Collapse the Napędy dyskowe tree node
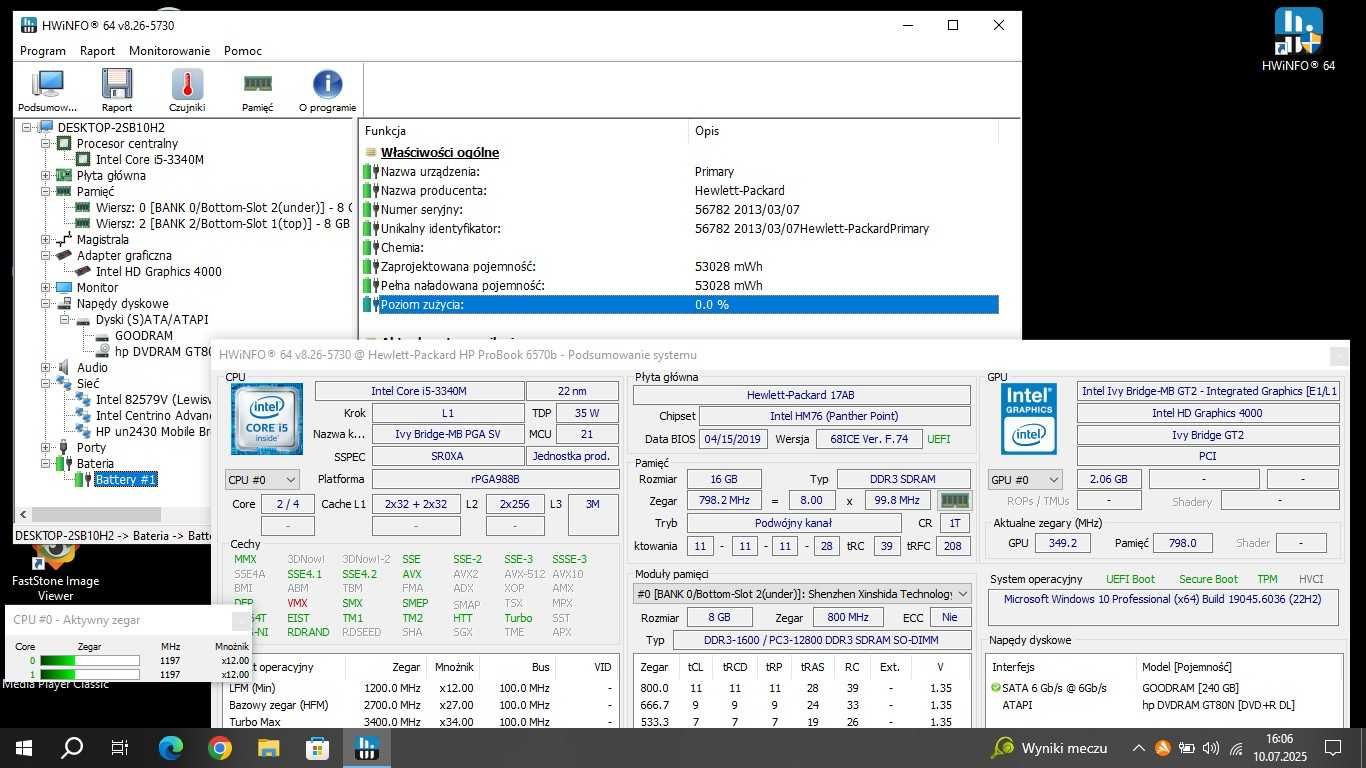Screen dimensions: 1366x768 point(46,304)
